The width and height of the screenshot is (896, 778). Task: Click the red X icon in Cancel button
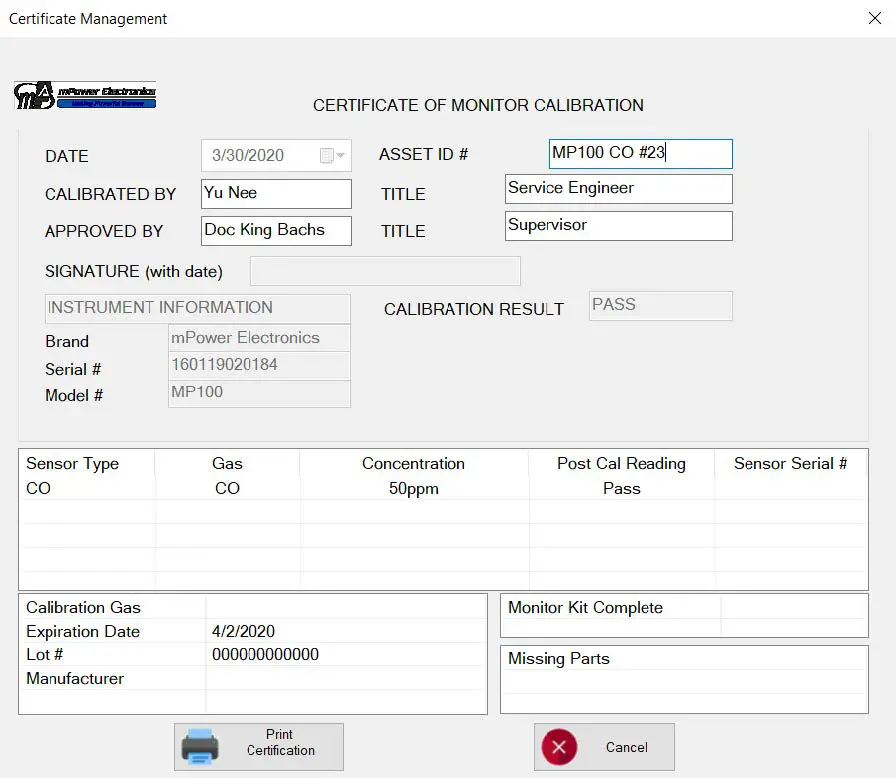[559, 746]
